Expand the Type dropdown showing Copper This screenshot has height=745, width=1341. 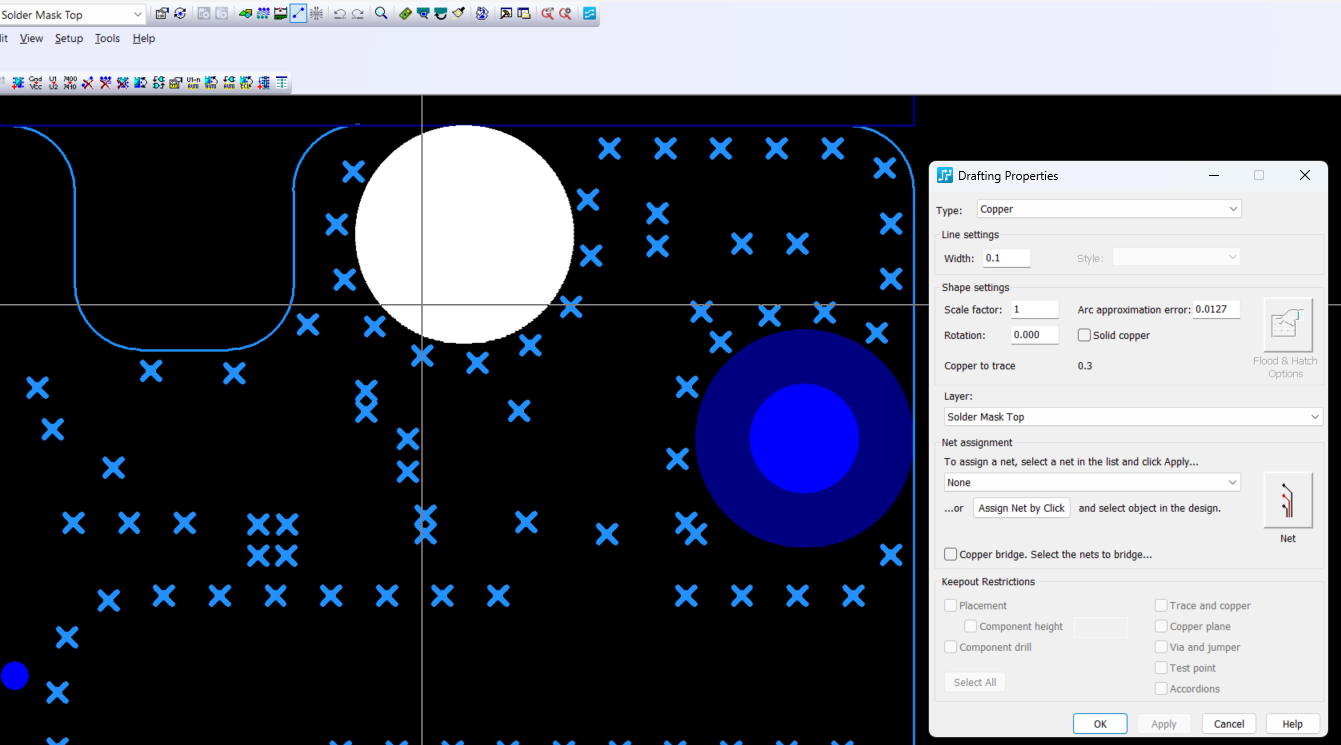coord(1108,209)
